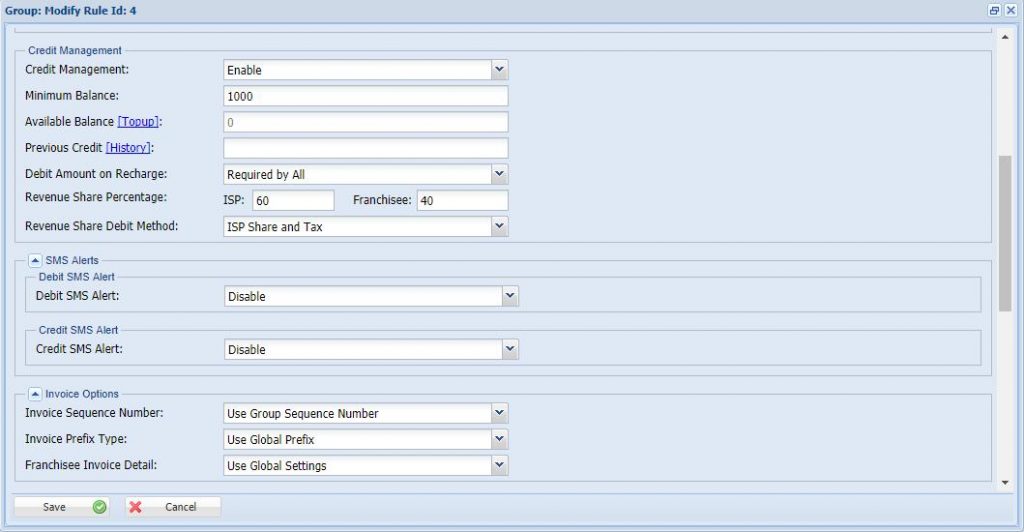Expand the Invoice Sequence Number dropdown
This screenshot has height=532, width=1024.
[500, 413]
